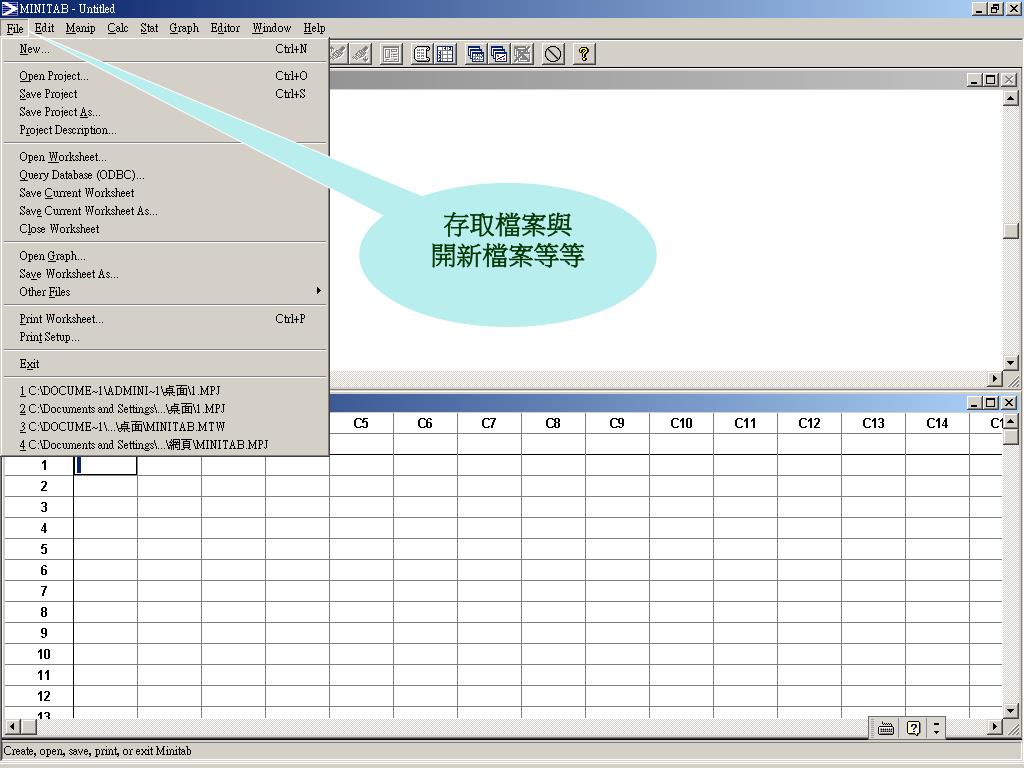Viewport: 1024px width, 768px height.
Task: Open the Stat menu
Action: (149, 28)
